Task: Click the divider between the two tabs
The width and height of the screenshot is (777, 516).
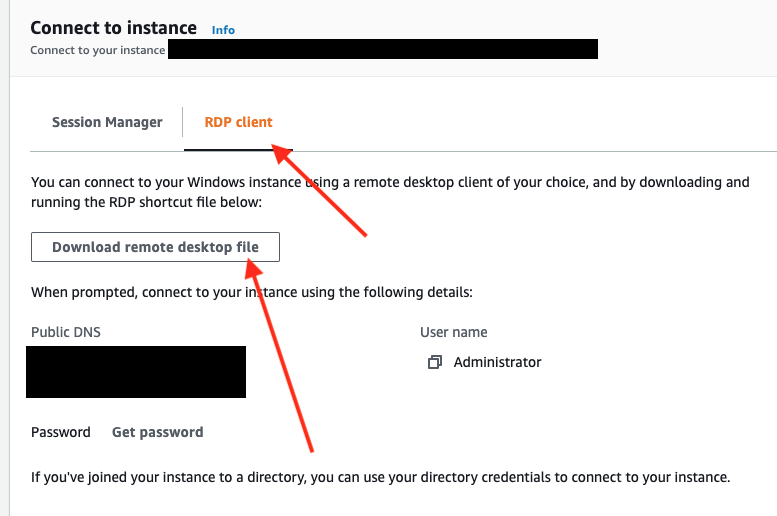Action: 182,122
